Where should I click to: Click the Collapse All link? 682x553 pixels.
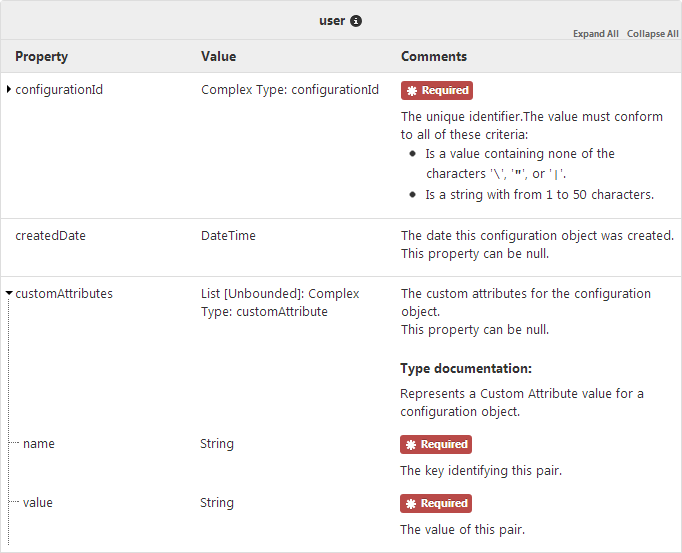652,34
